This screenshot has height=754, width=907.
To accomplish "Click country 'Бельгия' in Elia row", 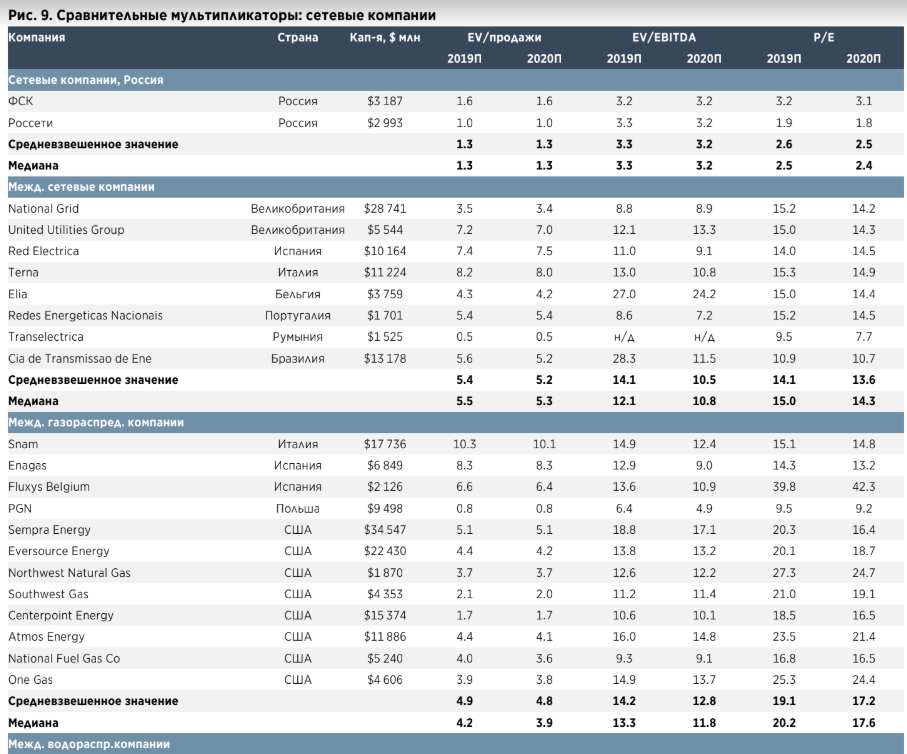I will click(297, 294).
